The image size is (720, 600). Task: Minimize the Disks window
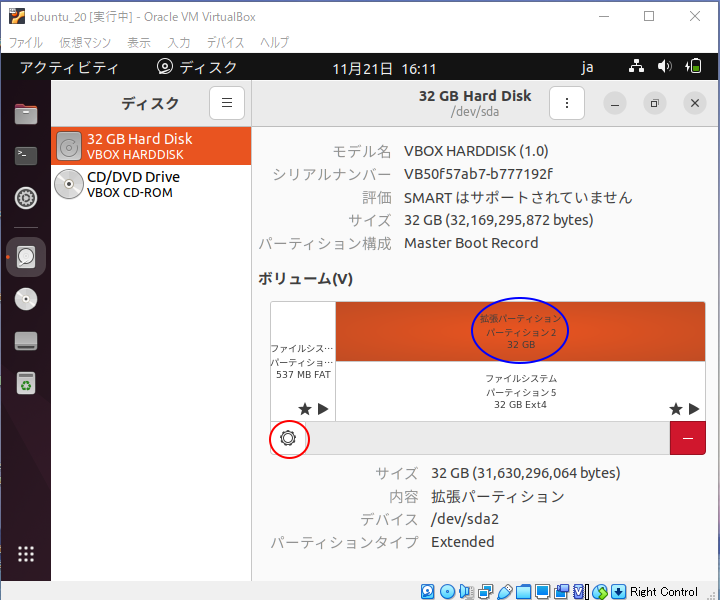615,103
